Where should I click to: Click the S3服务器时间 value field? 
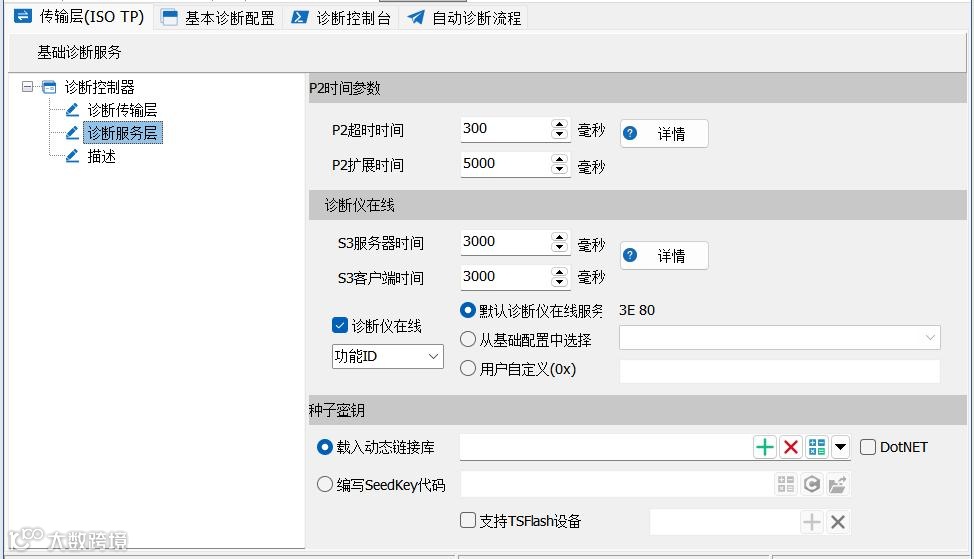(505, 242)
